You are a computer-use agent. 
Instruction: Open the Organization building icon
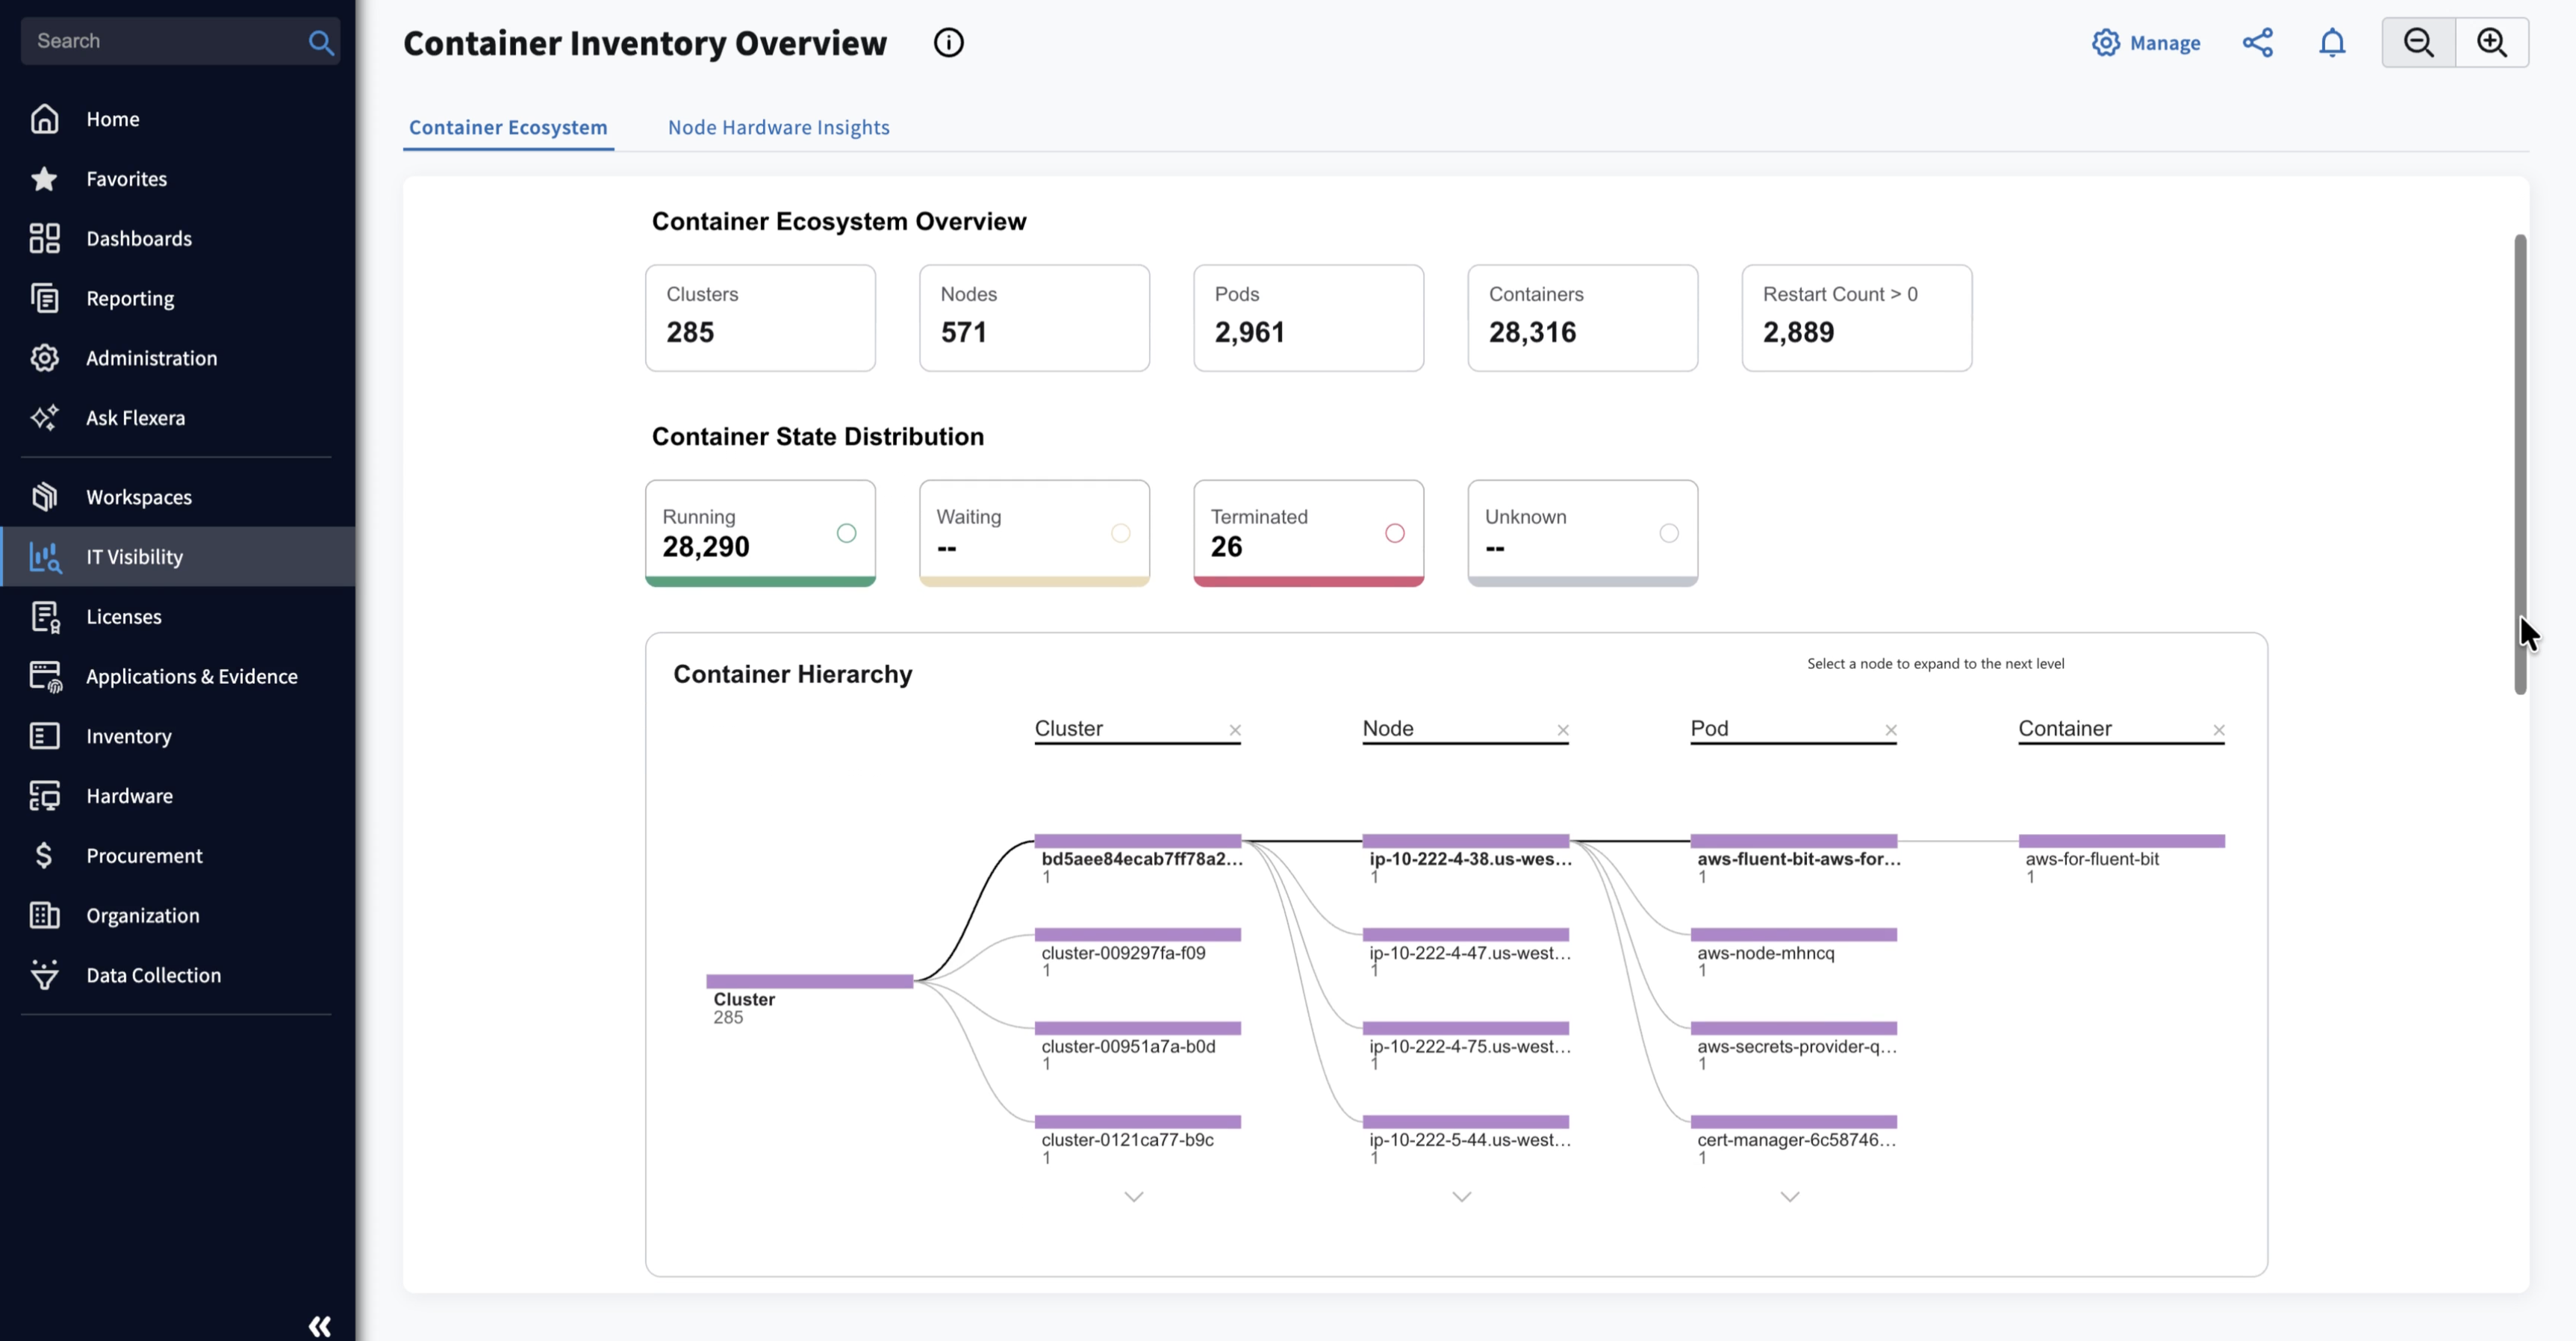44,915
